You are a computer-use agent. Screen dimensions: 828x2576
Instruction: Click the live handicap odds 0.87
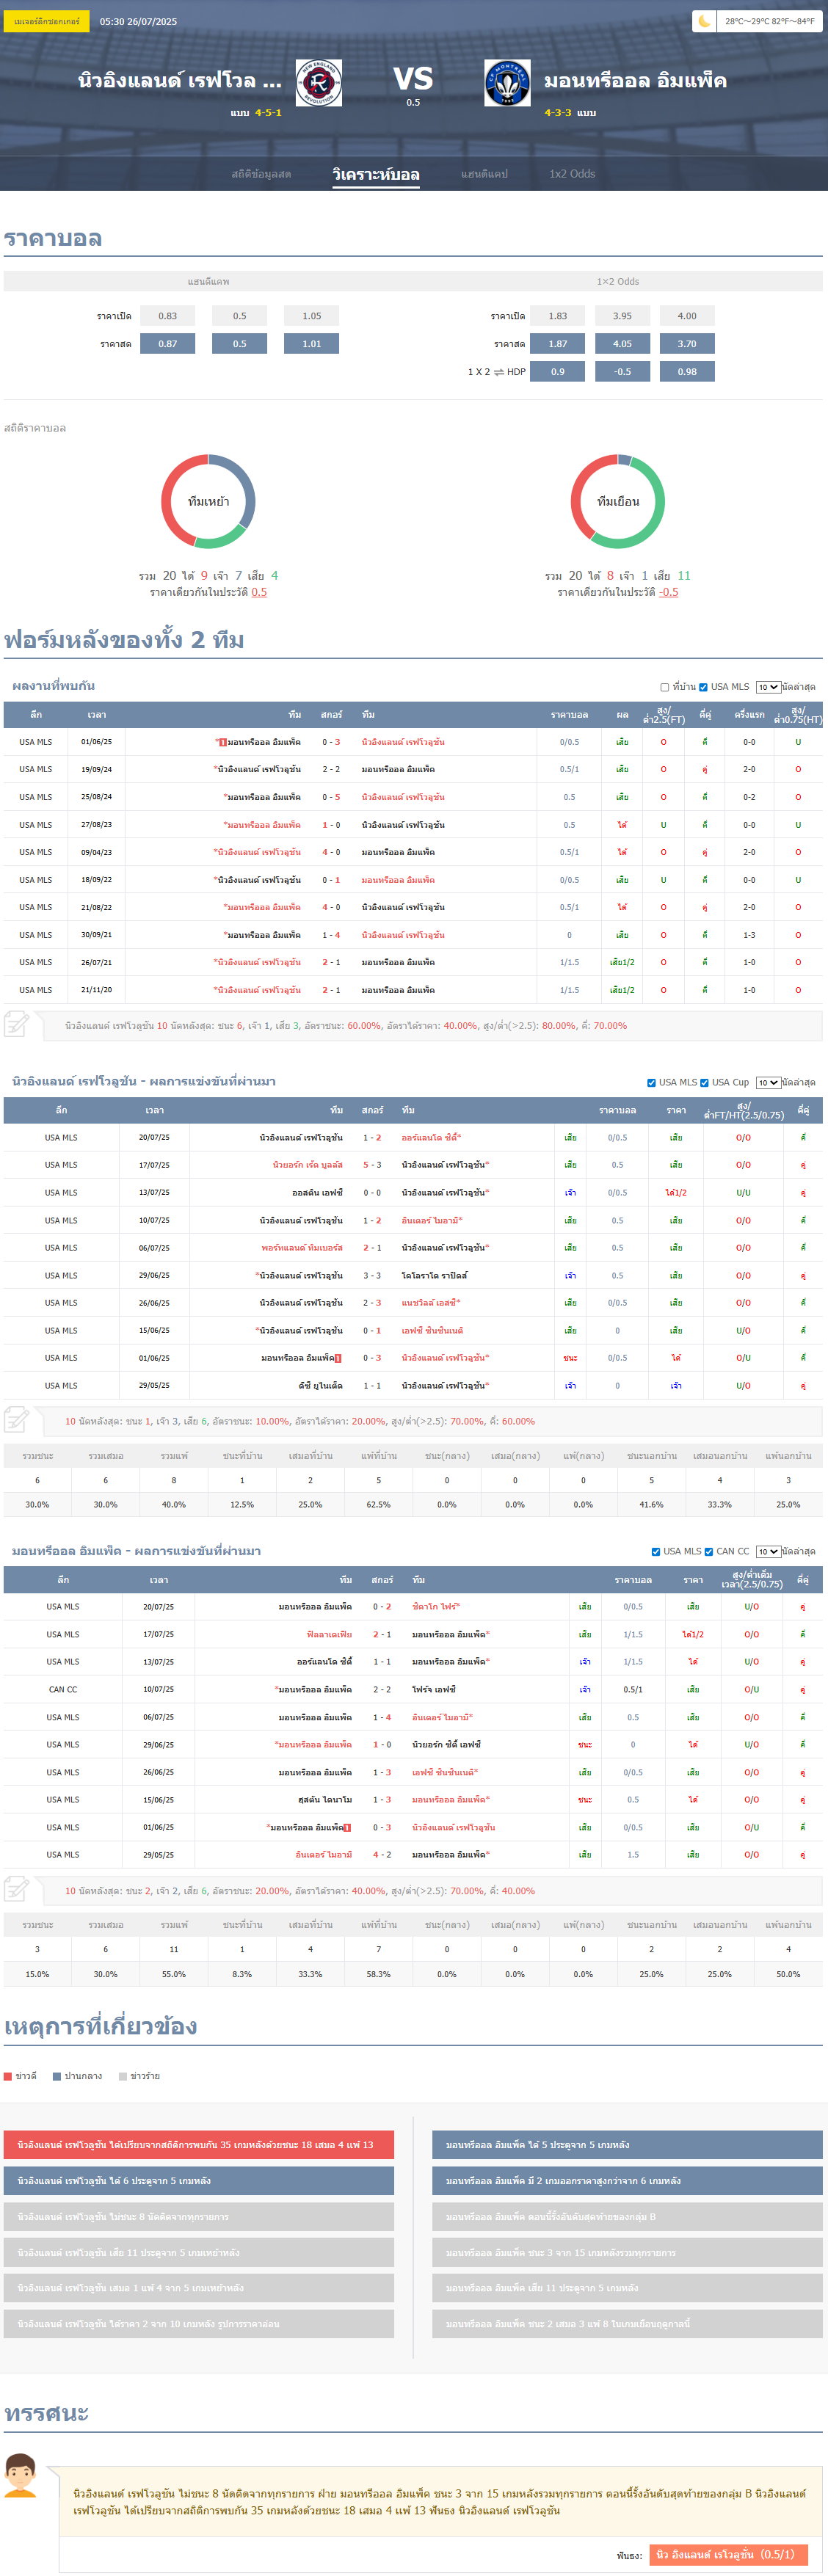168,344
